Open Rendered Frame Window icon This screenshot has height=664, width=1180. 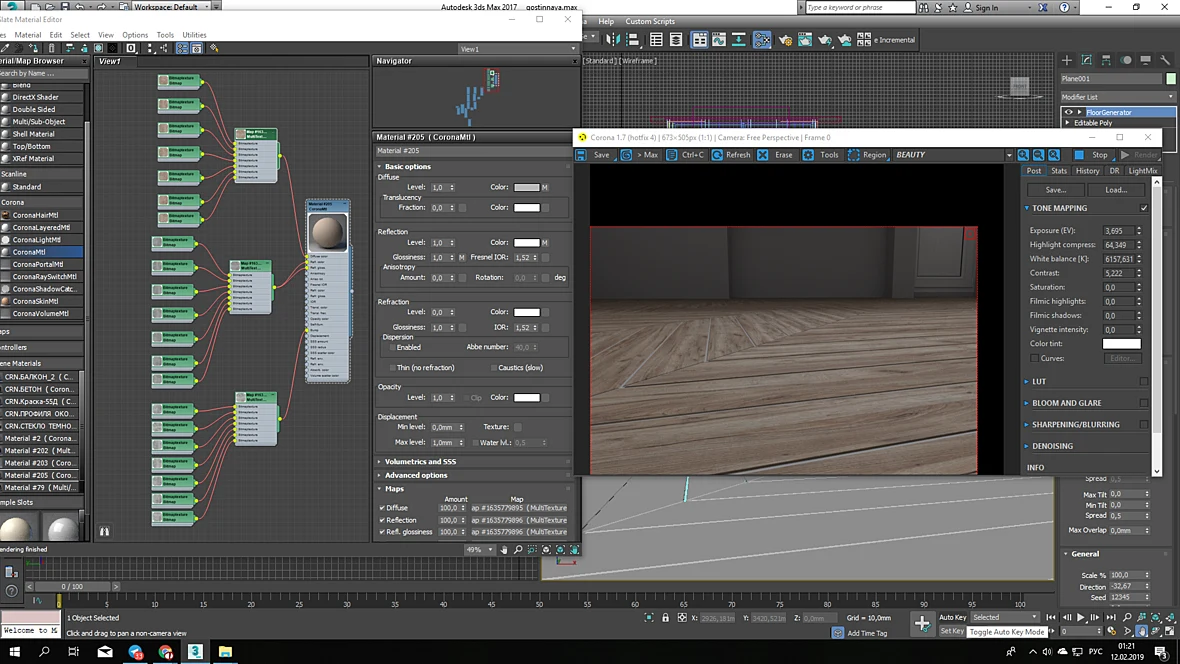[805, 40]
